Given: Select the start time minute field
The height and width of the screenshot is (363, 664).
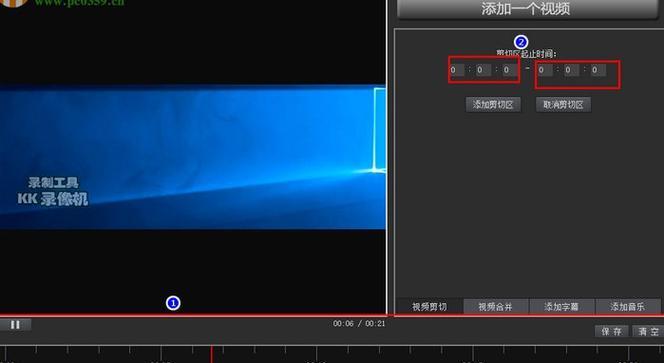Looking at the screenshot, I should click(x=483, y=70).
